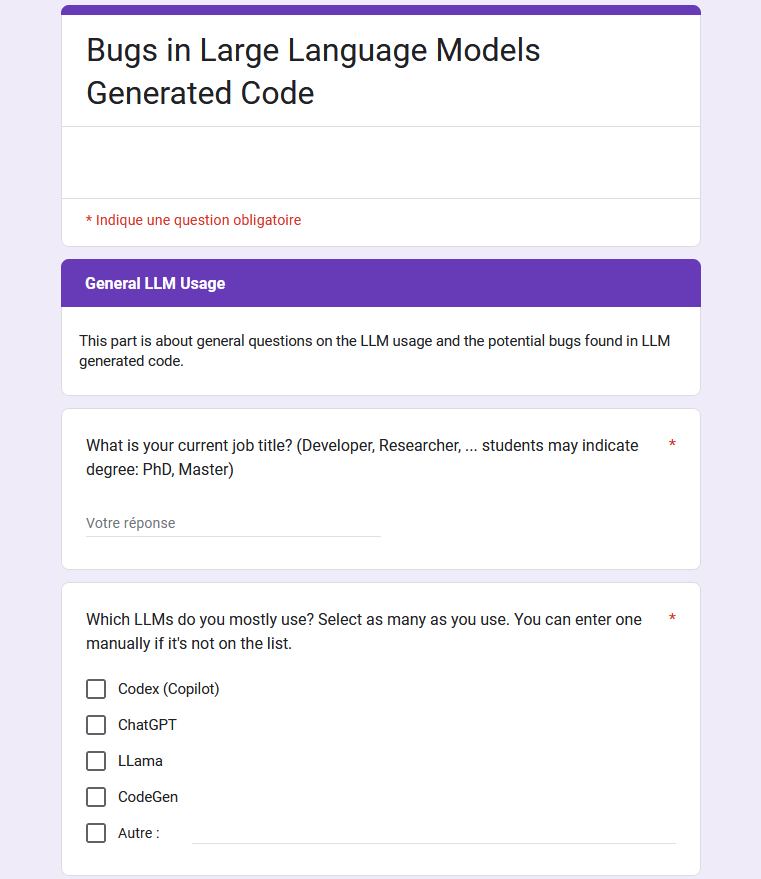
Task: Click the 'General LLM Usage' section header
Action: point(155,284)
